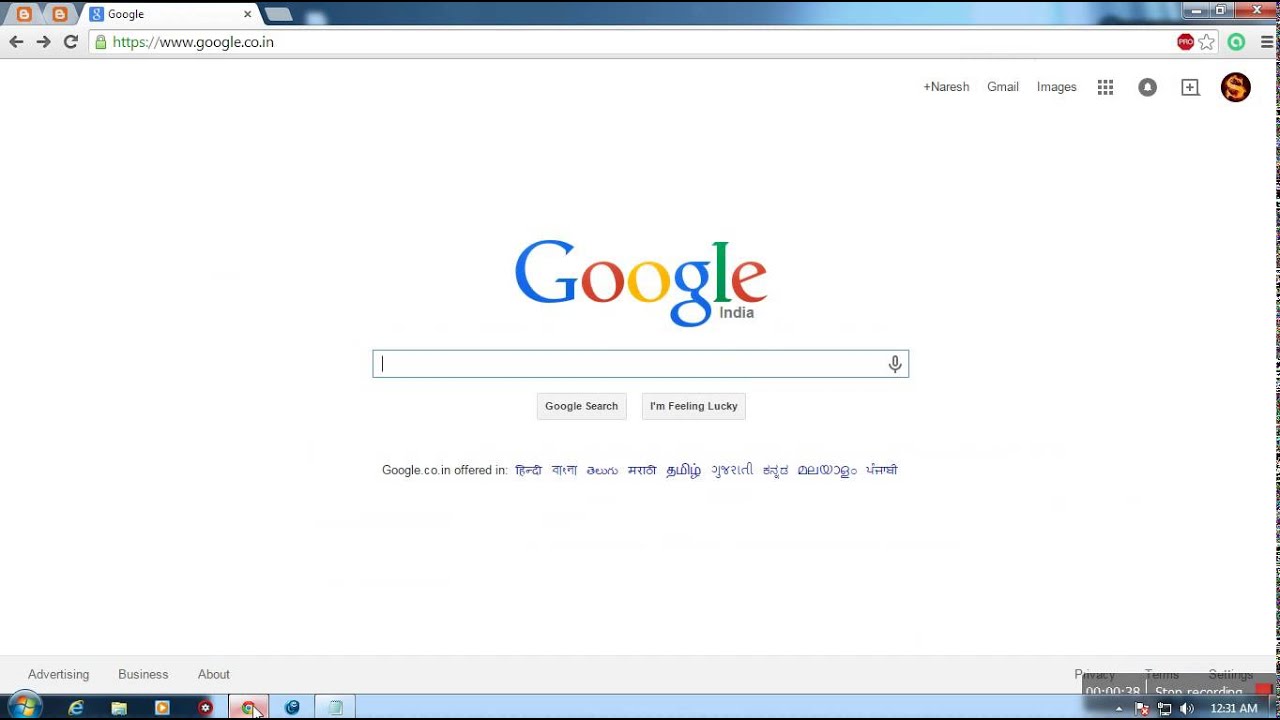Image resolution: width=1280 pixels, height=720 pixels.
Task: Switch Google to Hindi language
Action: tap(528, 470)
